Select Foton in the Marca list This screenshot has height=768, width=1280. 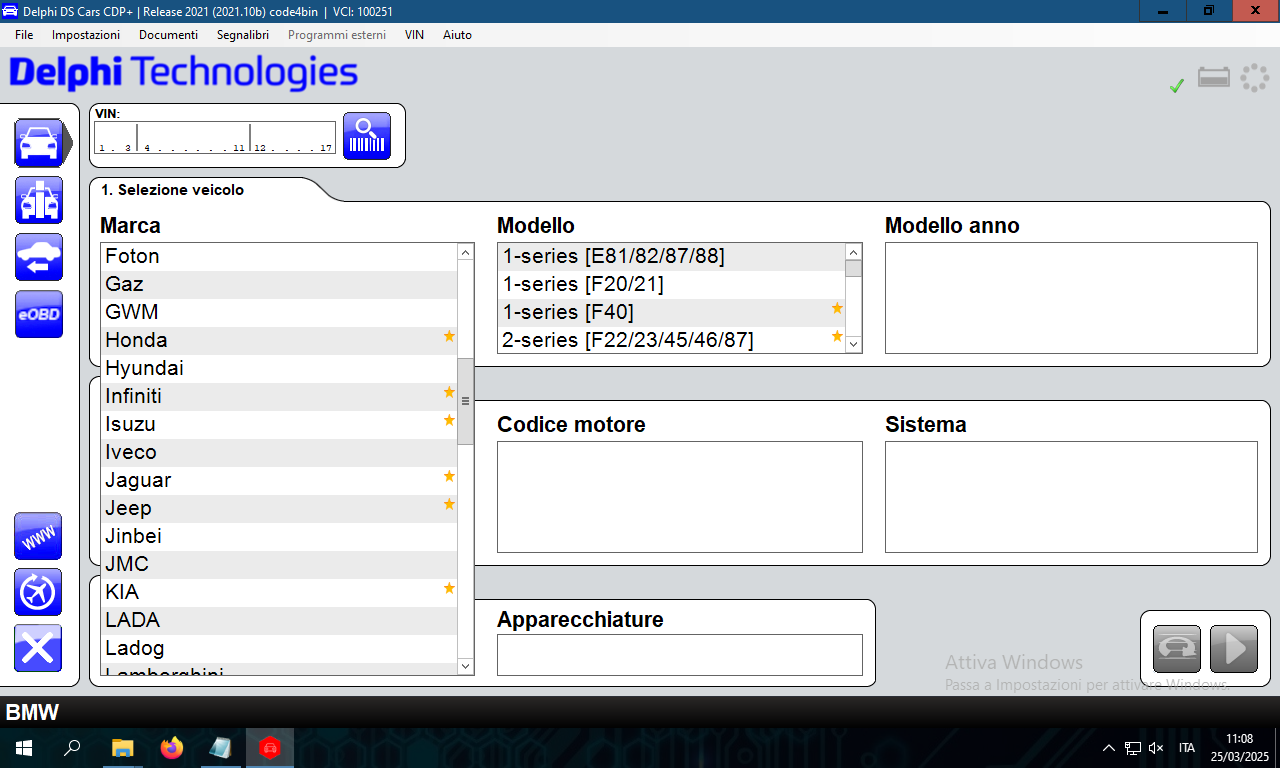(x=279, y=257)
